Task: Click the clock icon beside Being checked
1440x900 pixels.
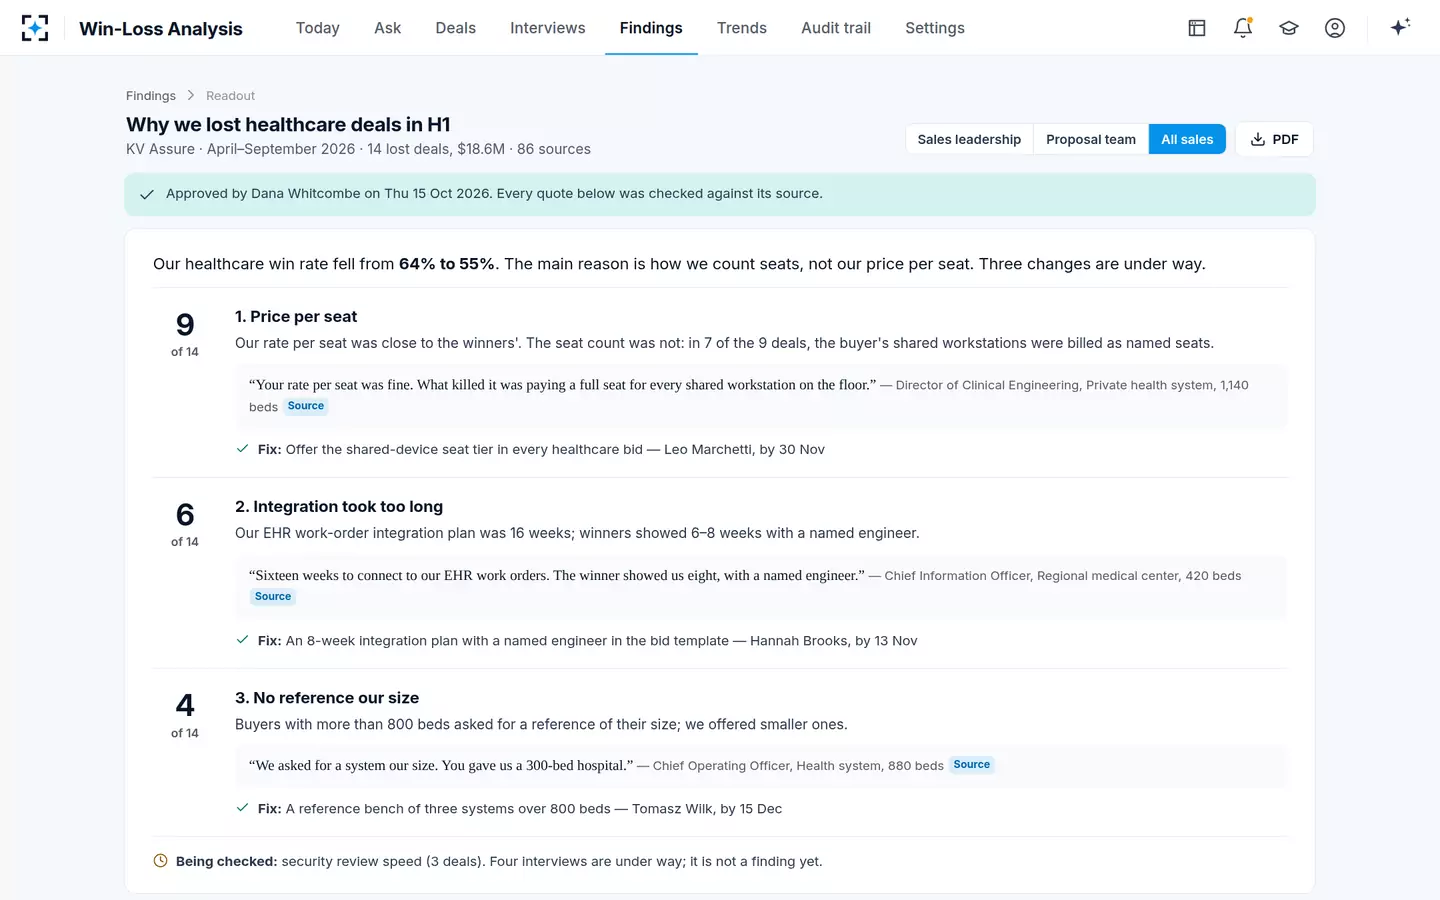Action: pyautogui.click(x=160, y=861)
